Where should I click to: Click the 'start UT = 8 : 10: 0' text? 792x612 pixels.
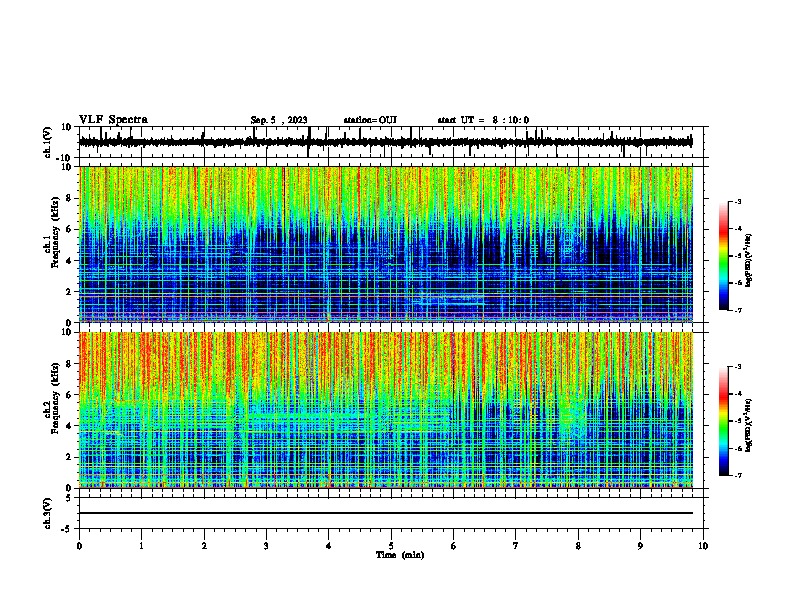pos(483,120)
